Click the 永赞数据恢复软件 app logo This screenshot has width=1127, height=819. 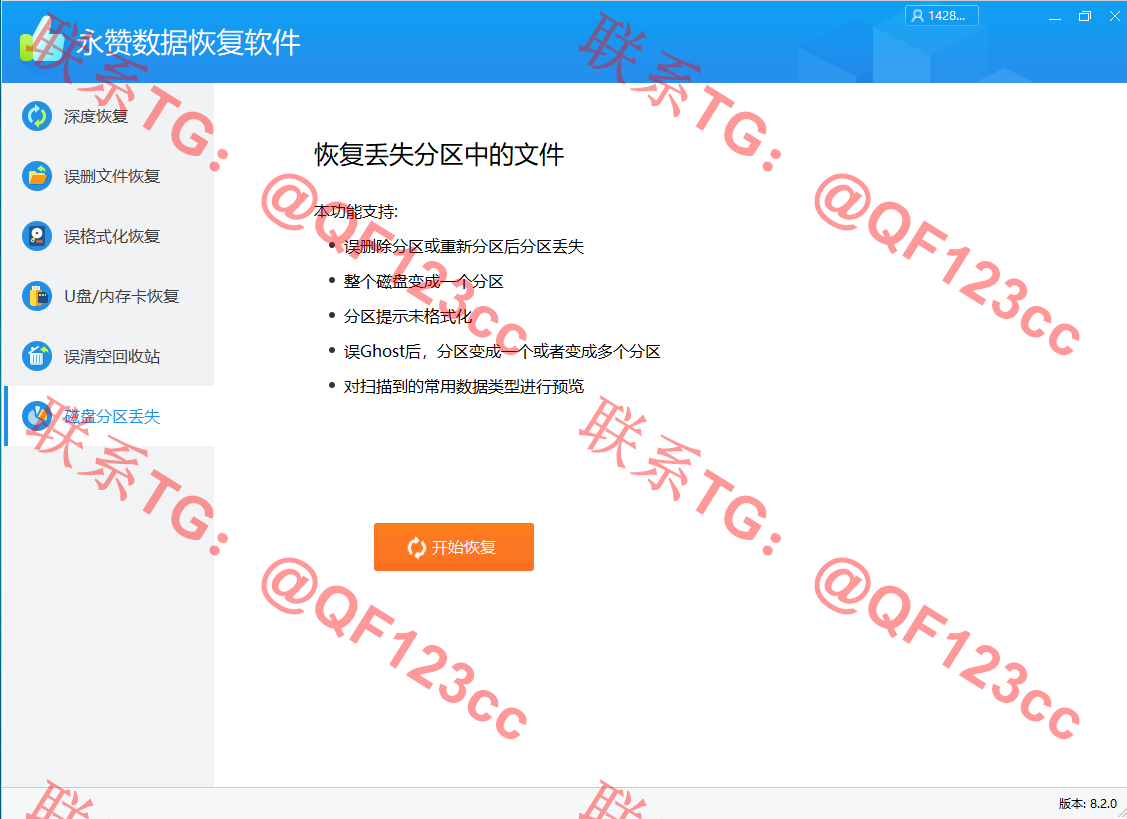(43, 40)
